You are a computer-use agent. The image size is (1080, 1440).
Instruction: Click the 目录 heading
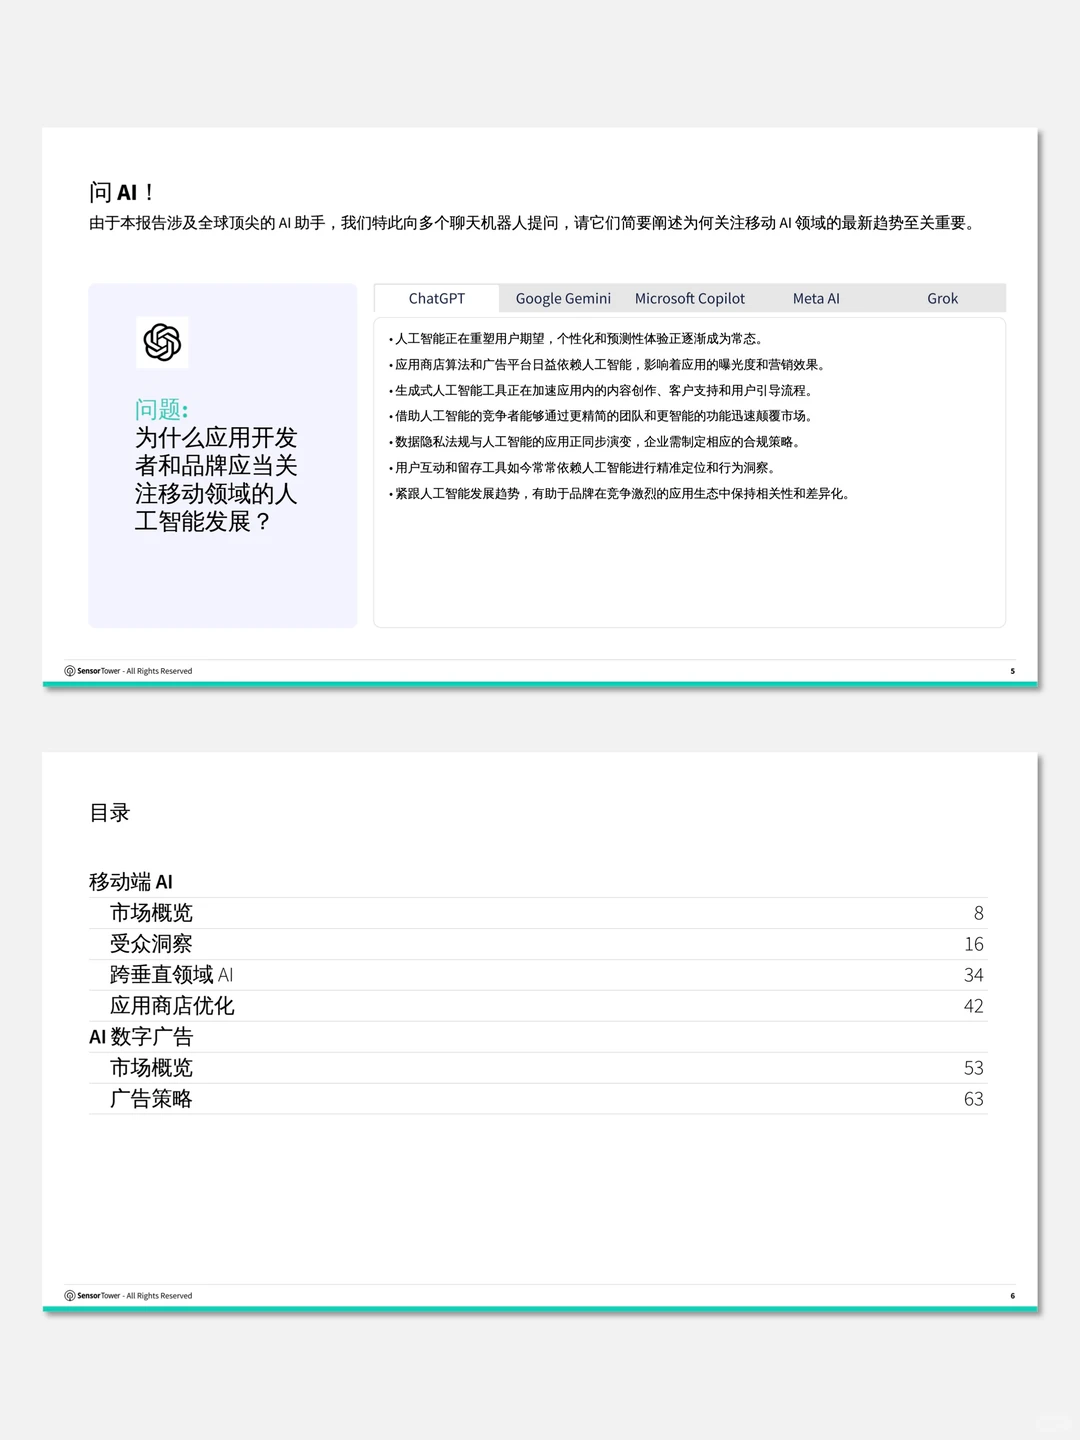[110, 813]
